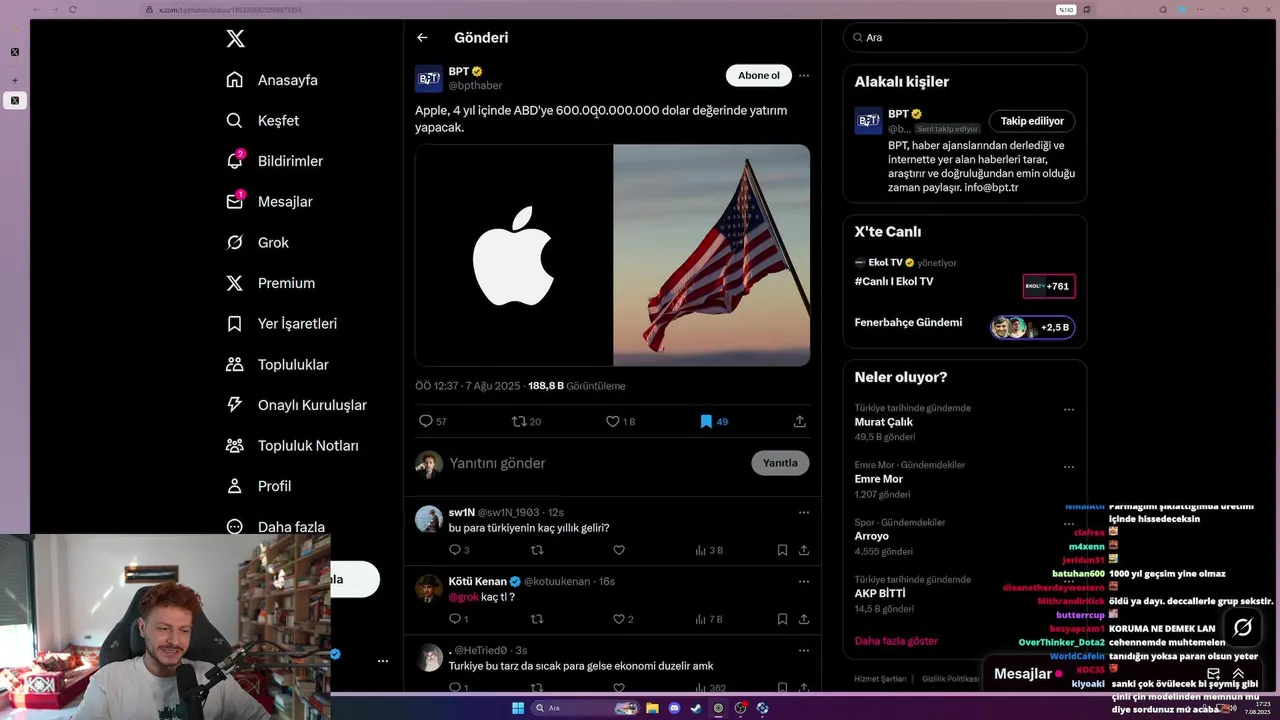This screenshot has width=1280, height=720.
Task: Open the floating Grok button
Action: [1243, 628]
